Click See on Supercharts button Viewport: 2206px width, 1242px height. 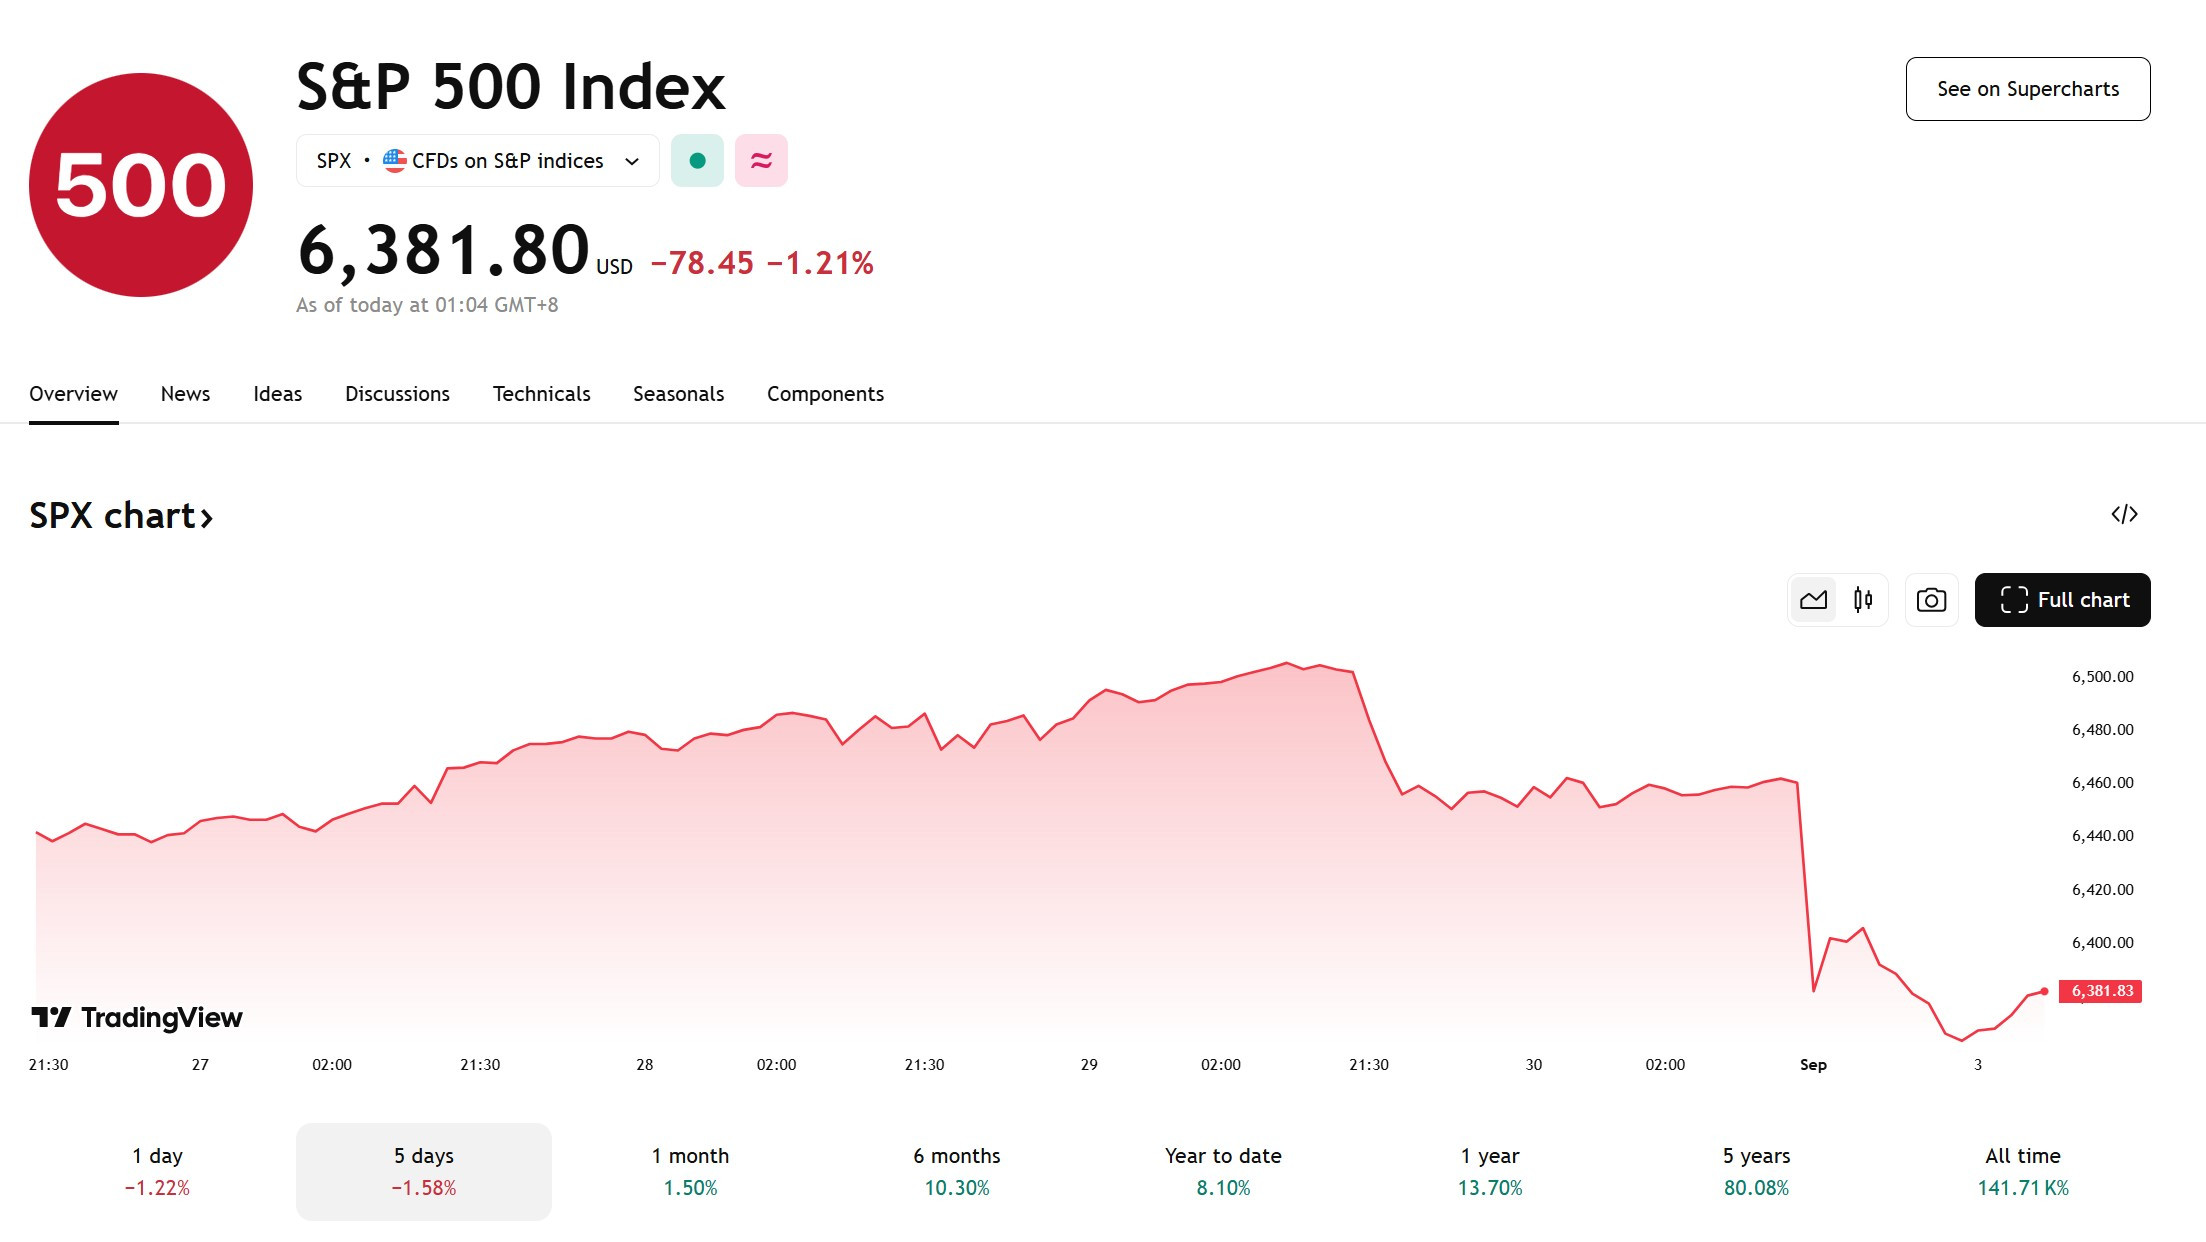(x=2028, y=89)
